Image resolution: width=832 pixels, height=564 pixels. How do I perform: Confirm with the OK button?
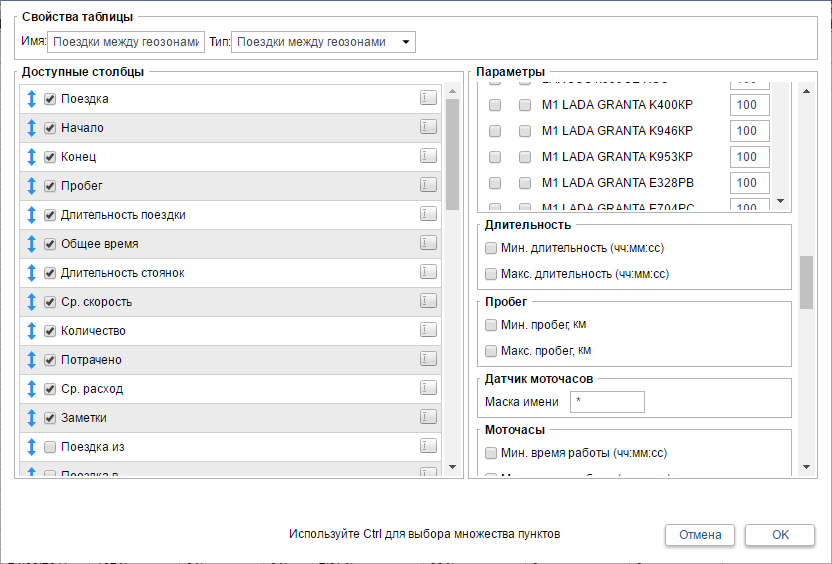click(x=780, y=535)
